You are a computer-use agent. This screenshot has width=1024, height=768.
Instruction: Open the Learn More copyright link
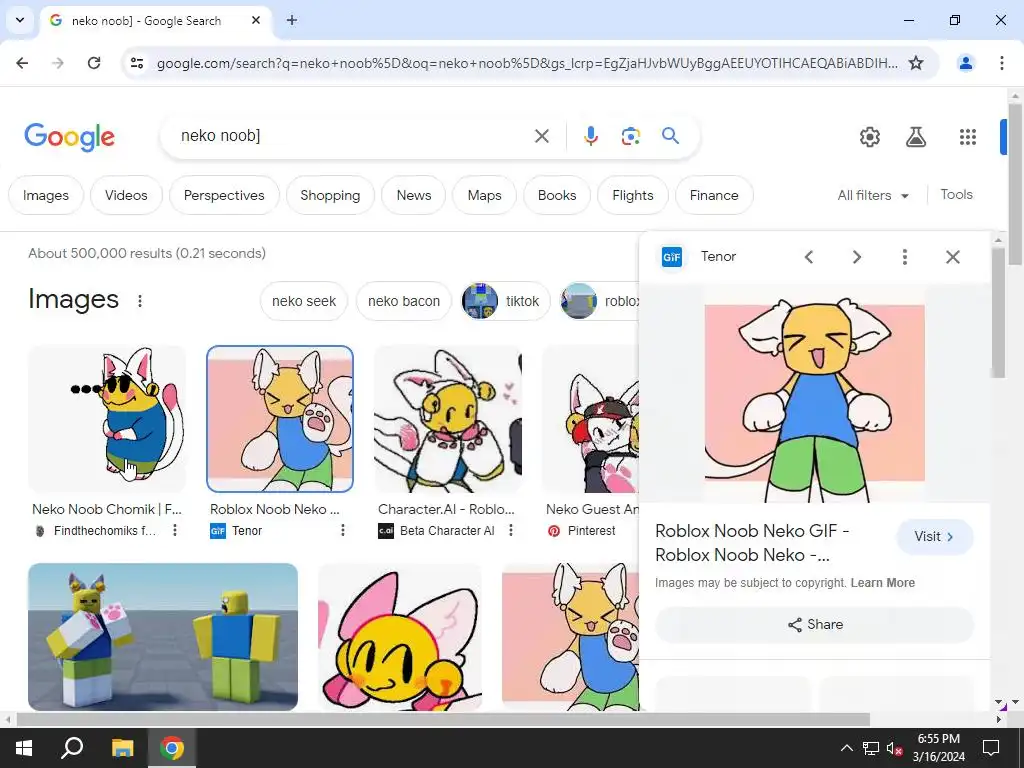coord(882,583)
